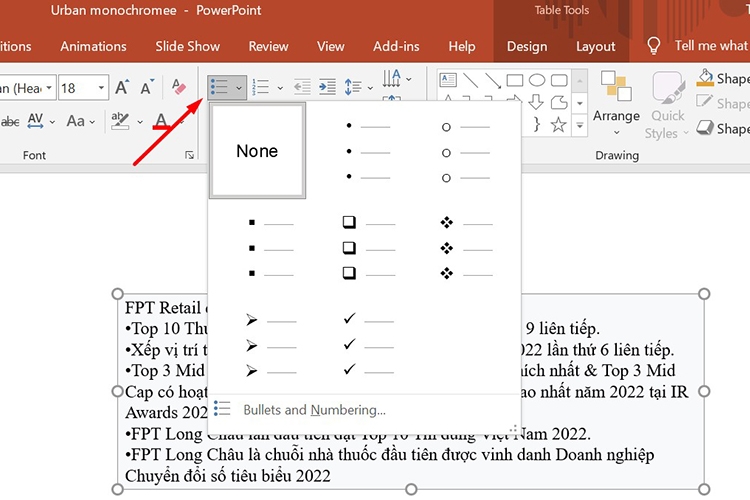Open the Table Tools Layout tab
Screen dimensions: 750x500
coord(596,46)
